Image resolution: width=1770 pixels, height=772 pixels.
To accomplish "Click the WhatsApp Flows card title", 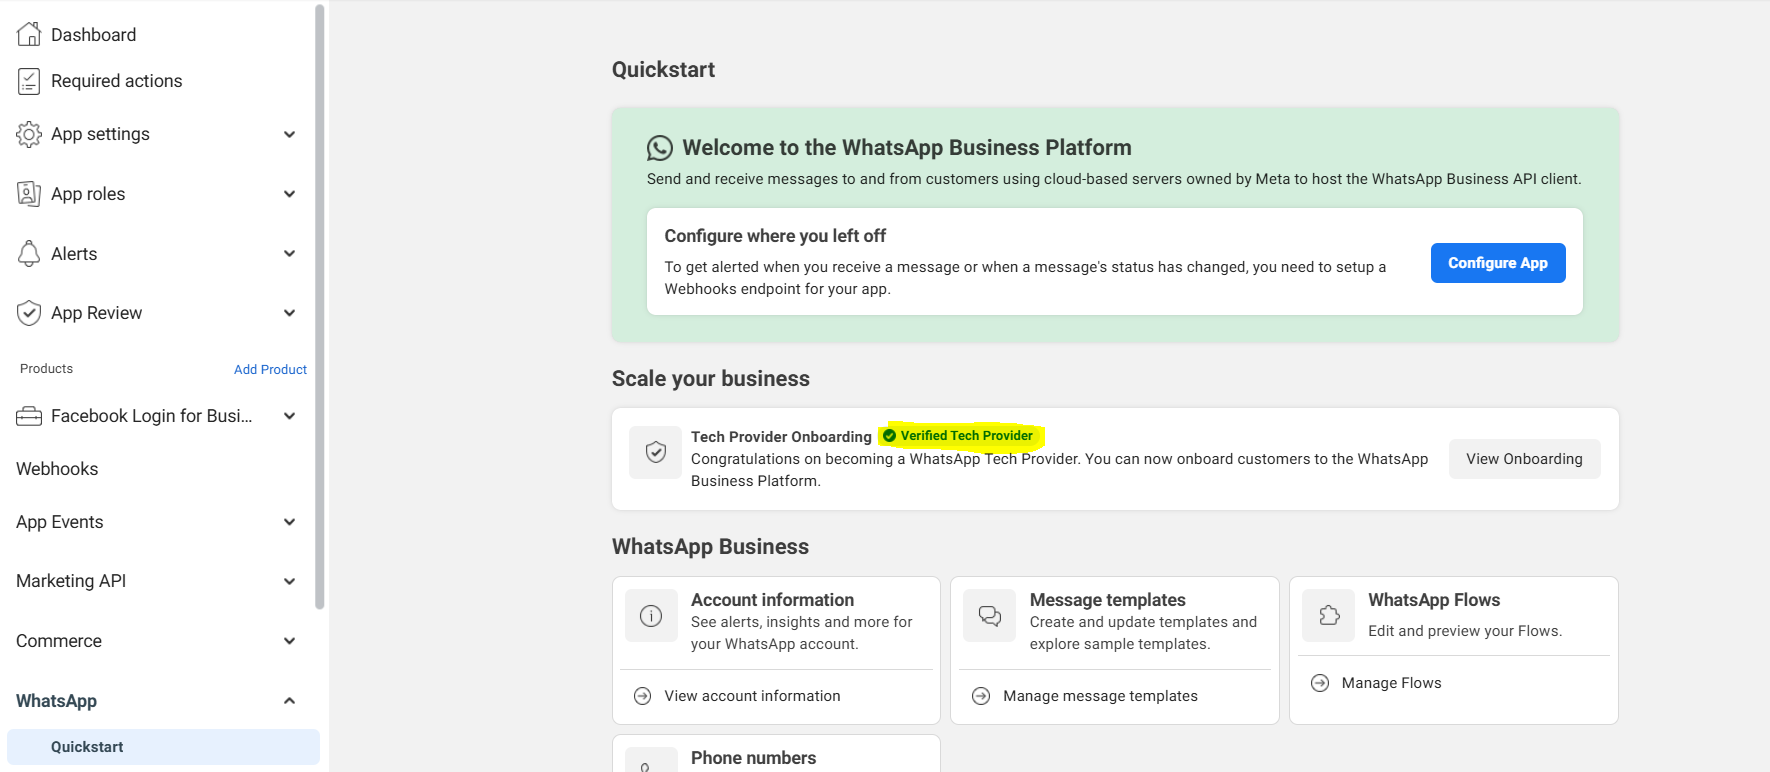I will click(x=1434, y=600).
